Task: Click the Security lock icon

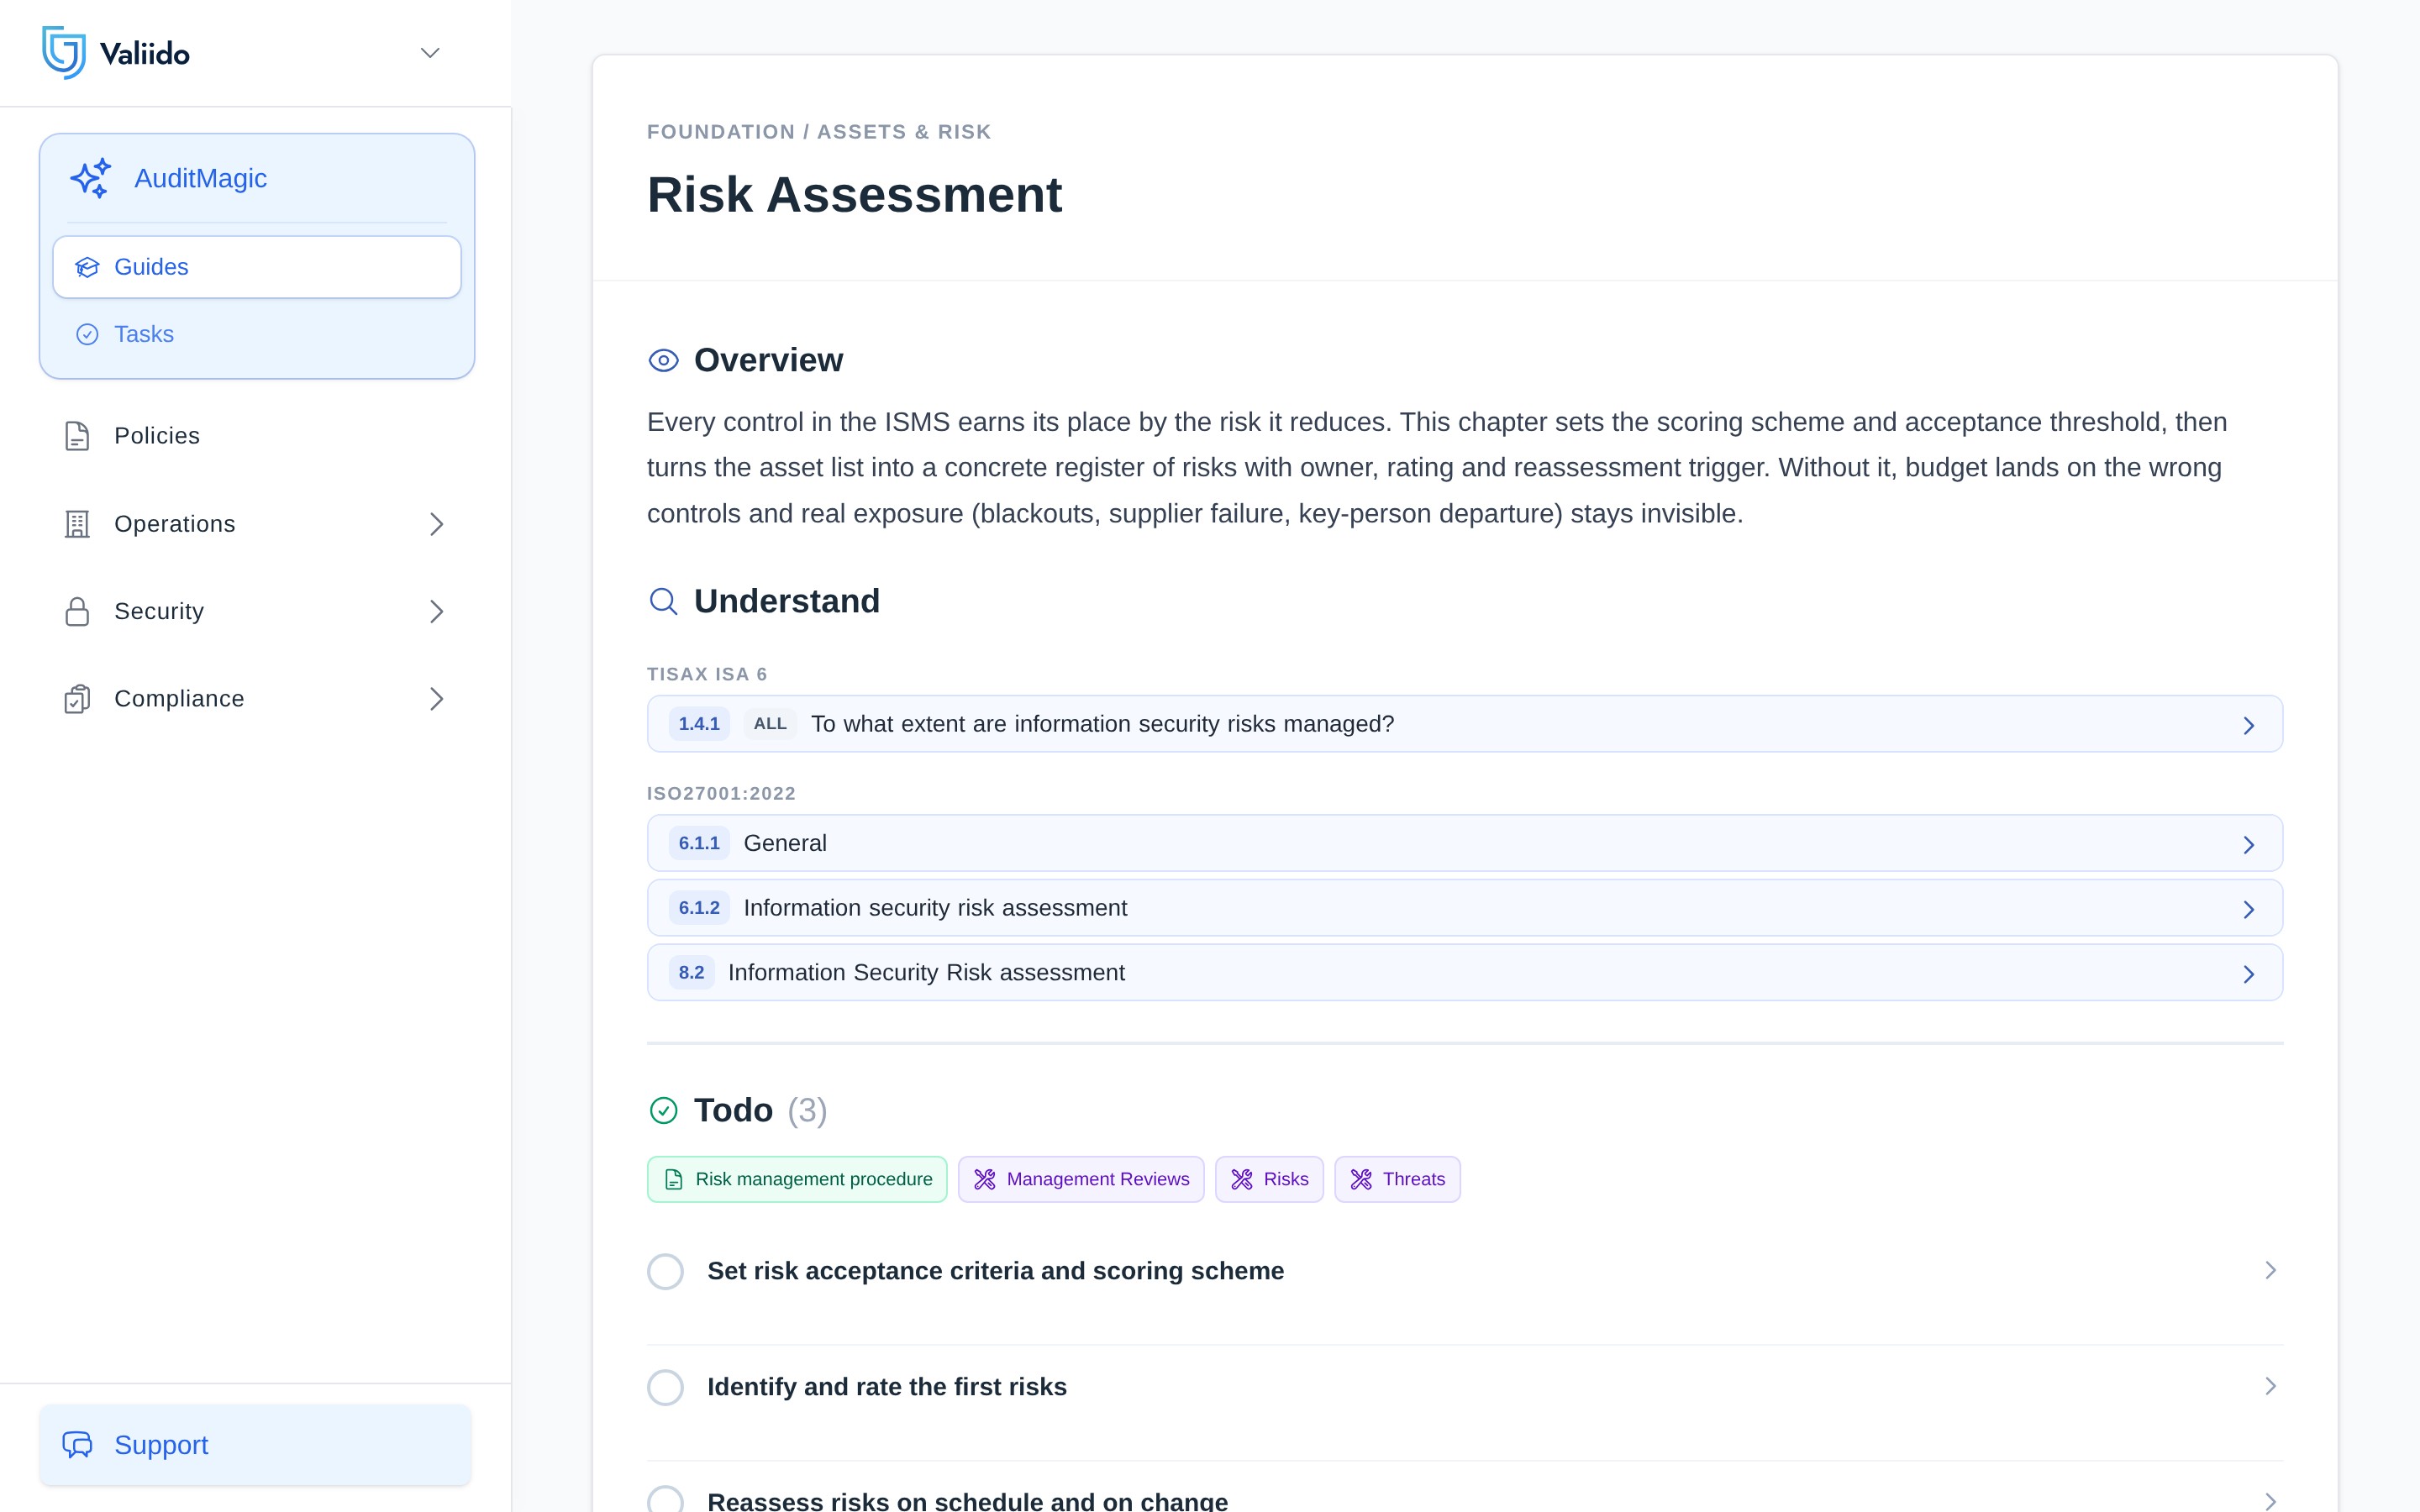Action: click(77, 611)
